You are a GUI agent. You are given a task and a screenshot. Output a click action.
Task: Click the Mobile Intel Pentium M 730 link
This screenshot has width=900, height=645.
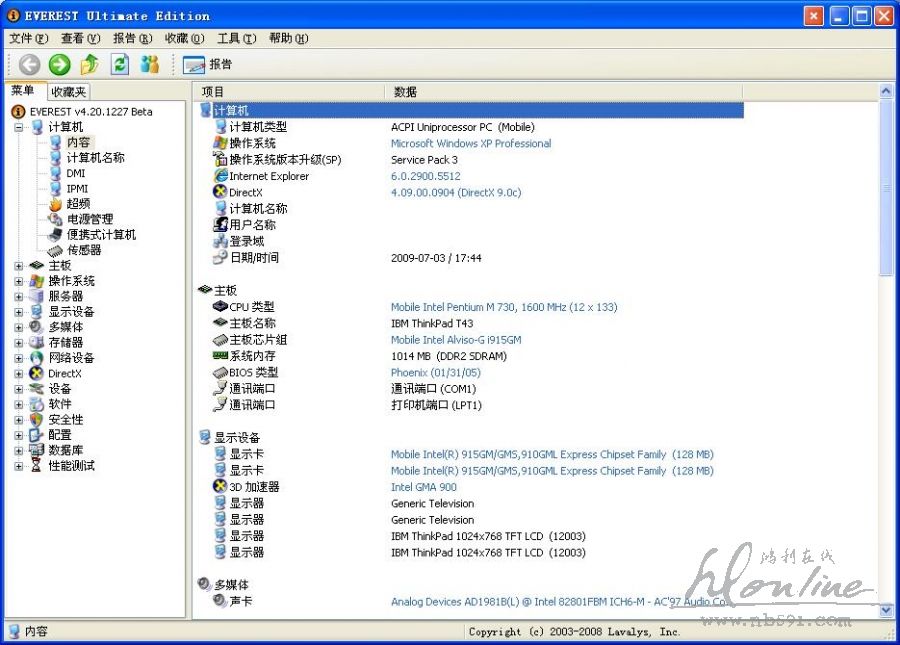(x=503, y=307)
